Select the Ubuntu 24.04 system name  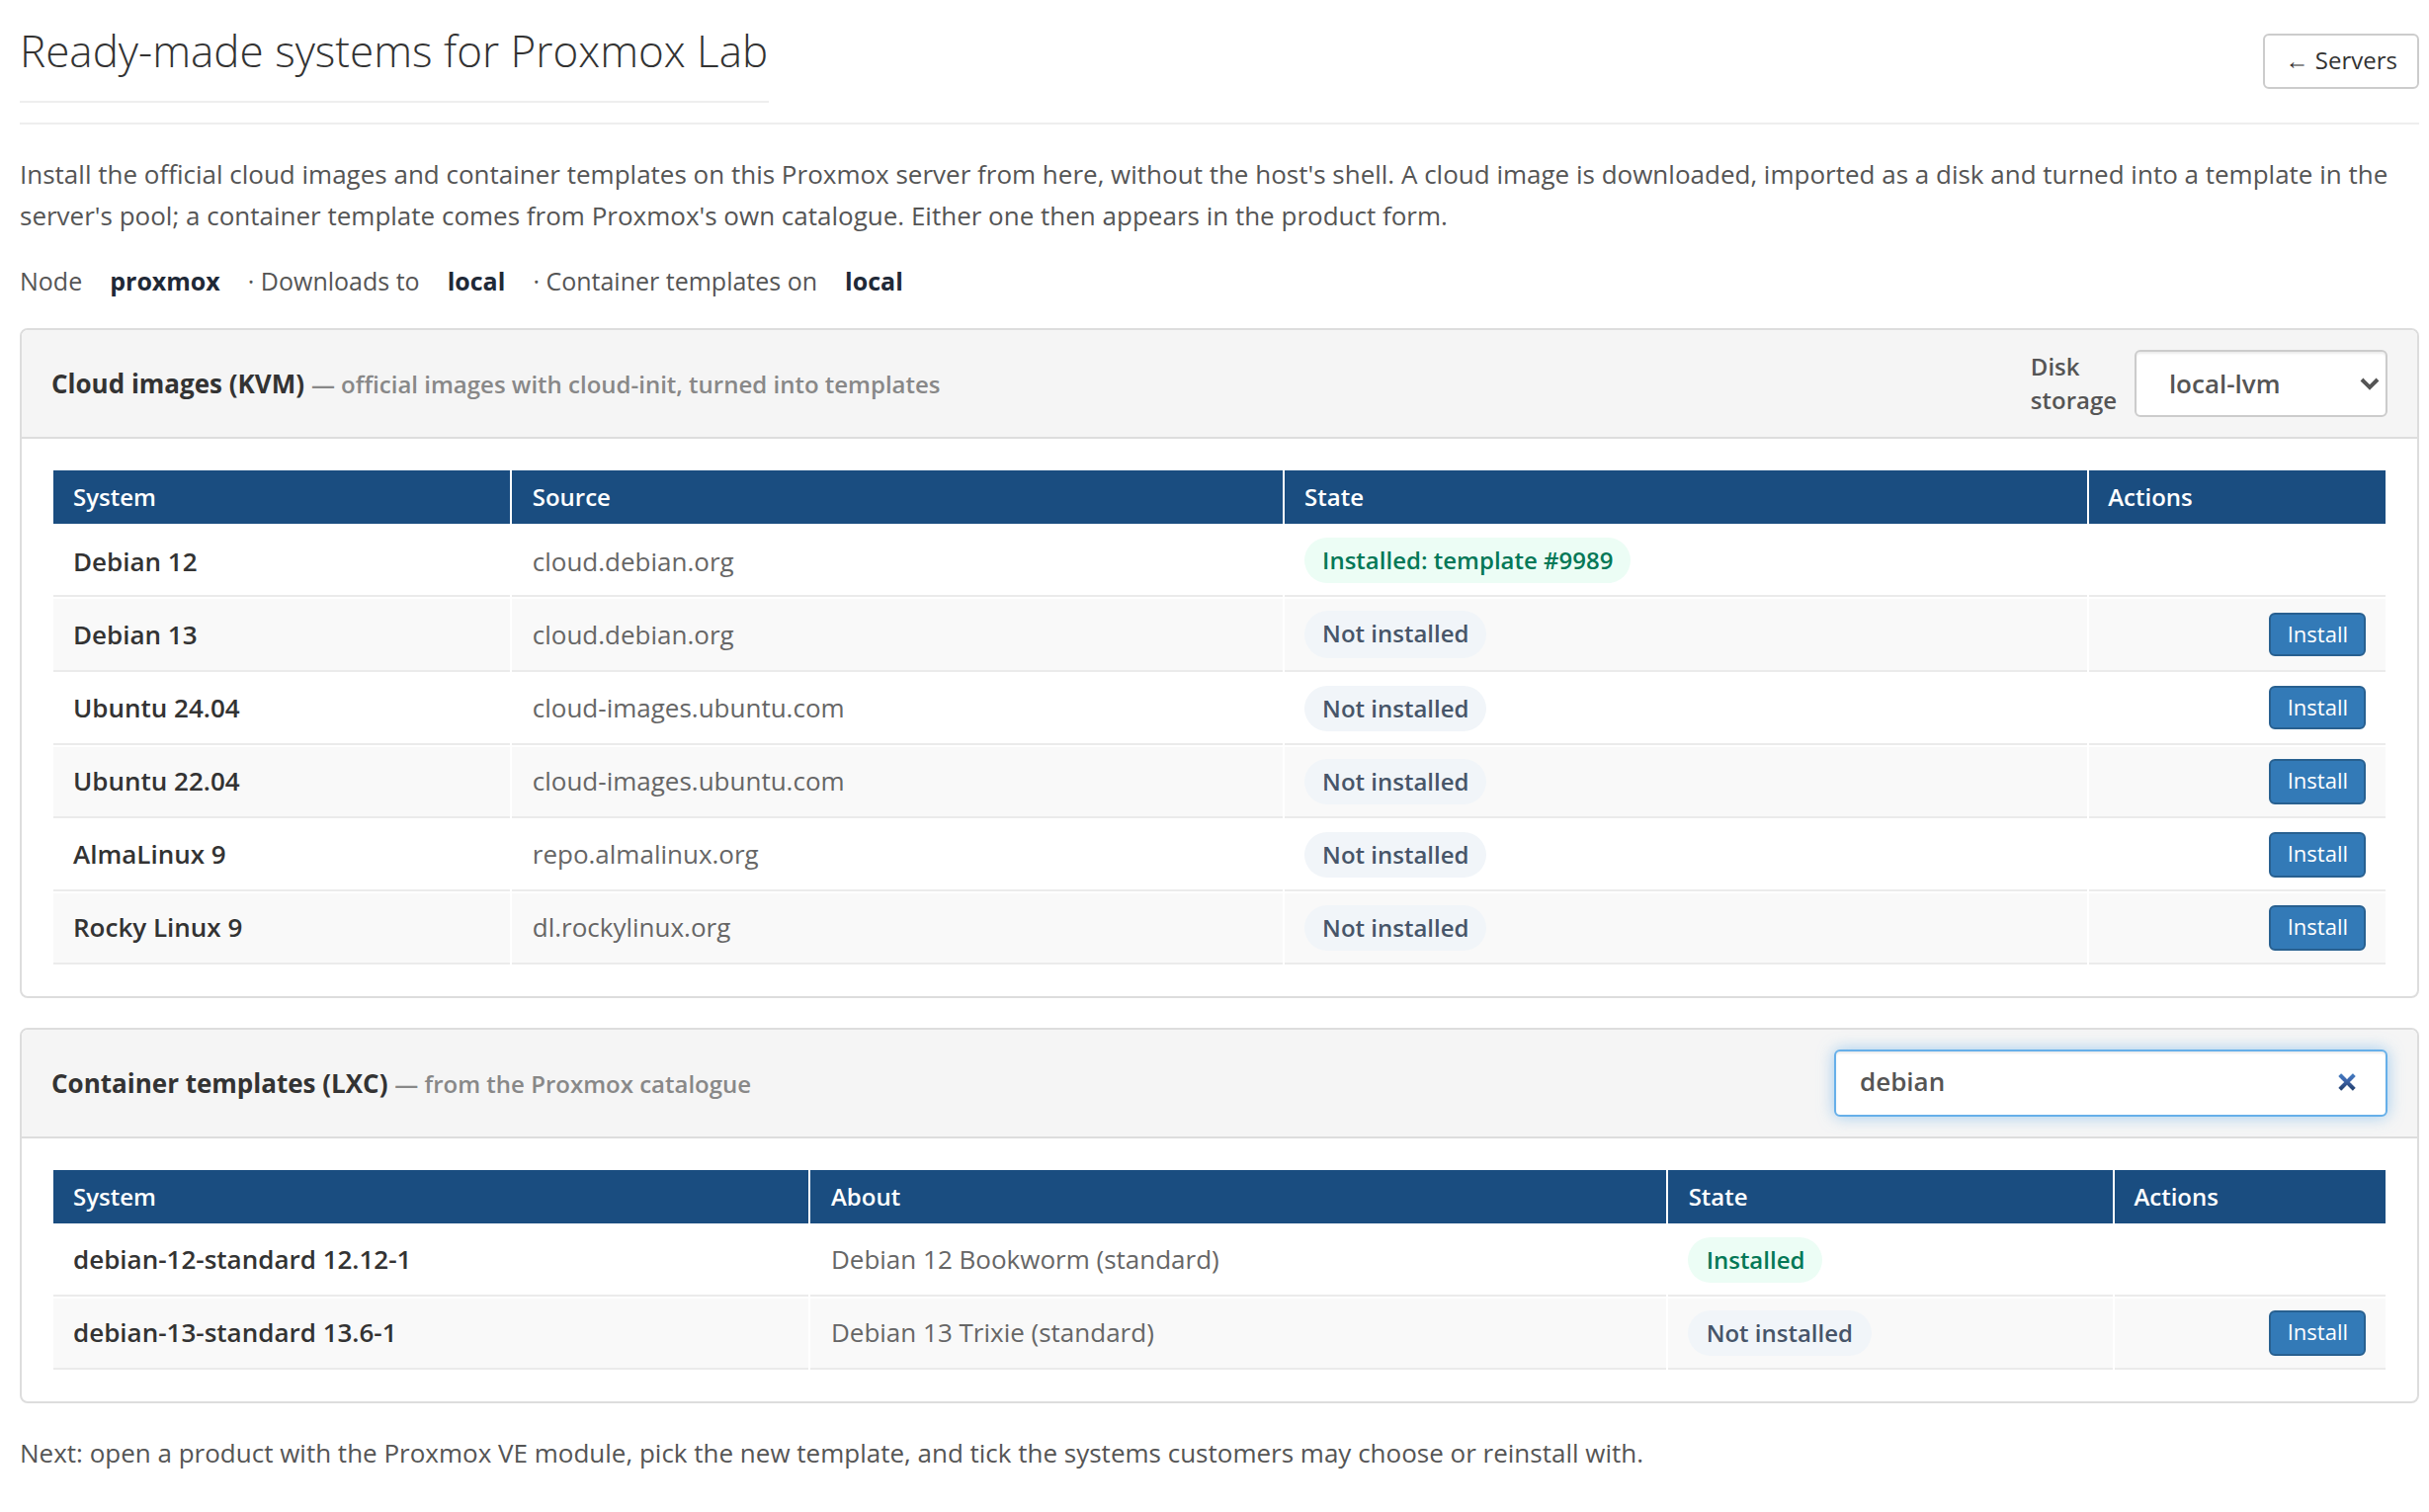tap(156, 708)
